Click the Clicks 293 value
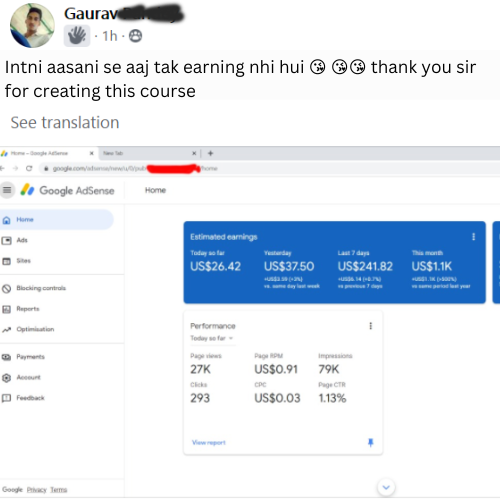This screenshot has width=500, height=500. [200, 398]
